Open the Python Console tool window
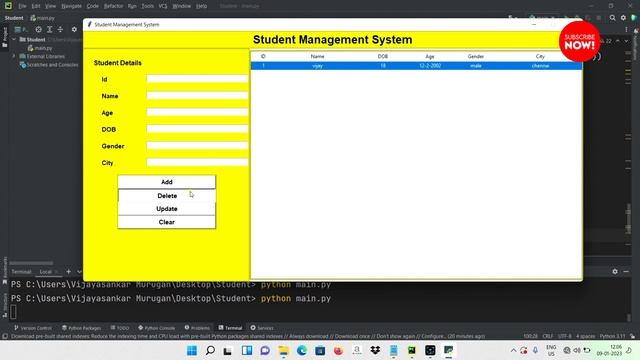Screen dimensions: 640x360 [156, 328]
